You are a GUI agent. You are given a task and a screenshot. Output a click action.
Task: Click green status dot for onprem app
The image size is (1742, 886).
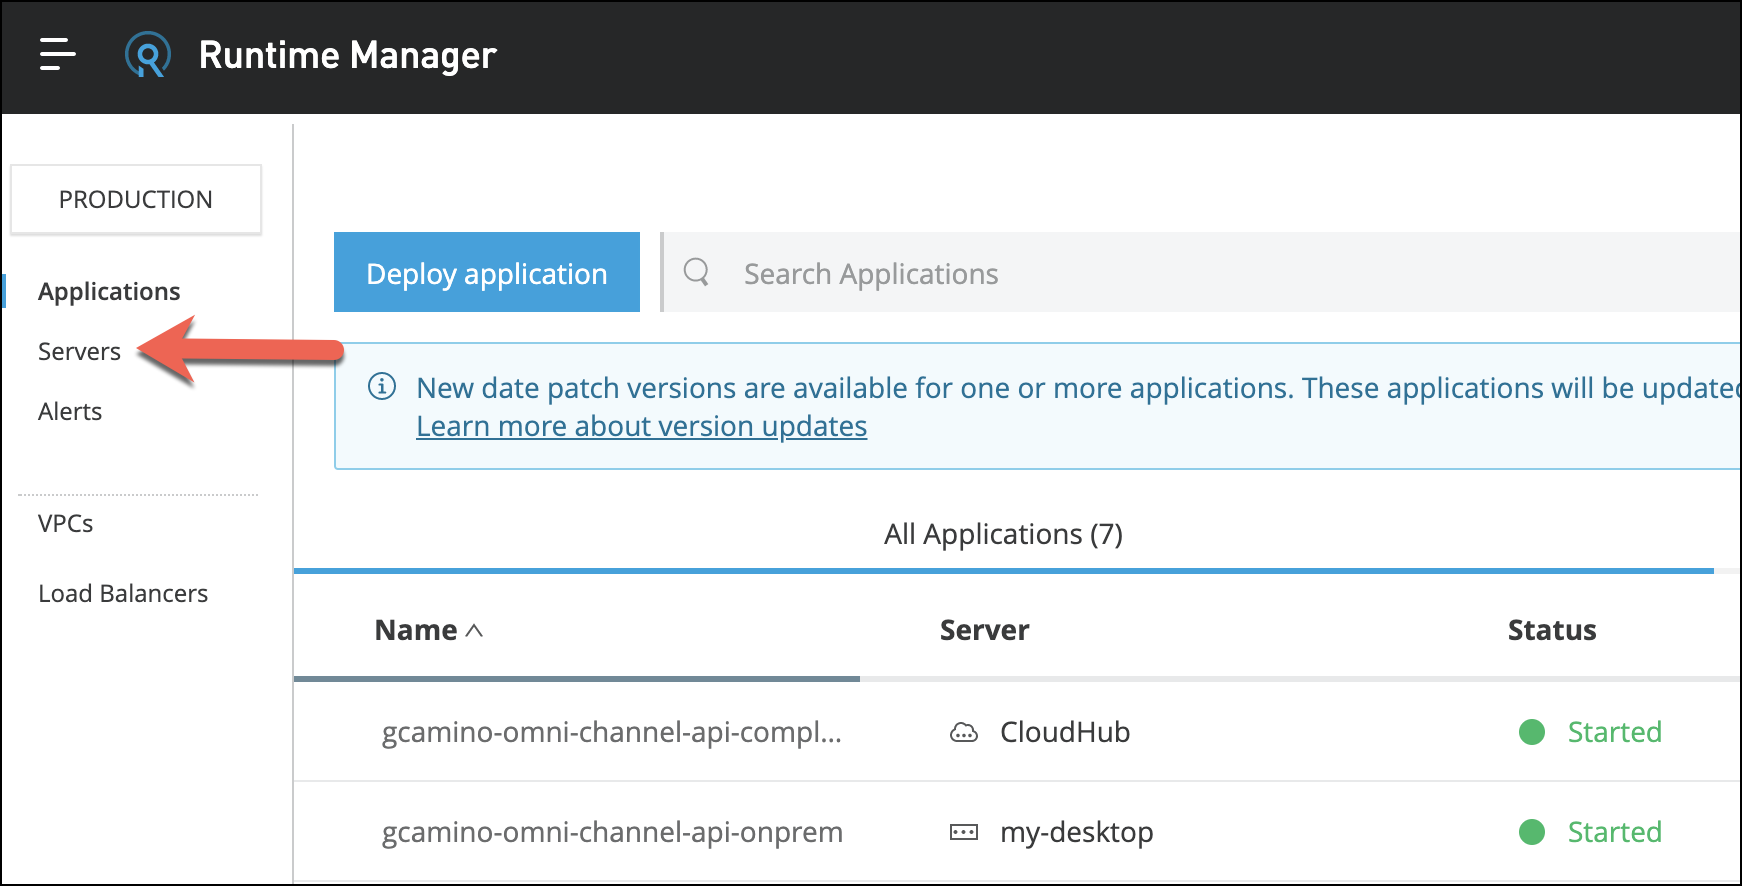(1532, 832)
